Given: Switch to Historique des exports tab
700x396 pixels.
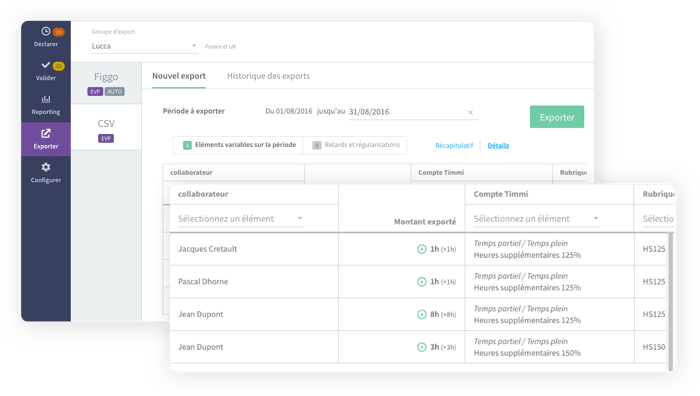Looking at the screenshot, I should pos(268,76).
